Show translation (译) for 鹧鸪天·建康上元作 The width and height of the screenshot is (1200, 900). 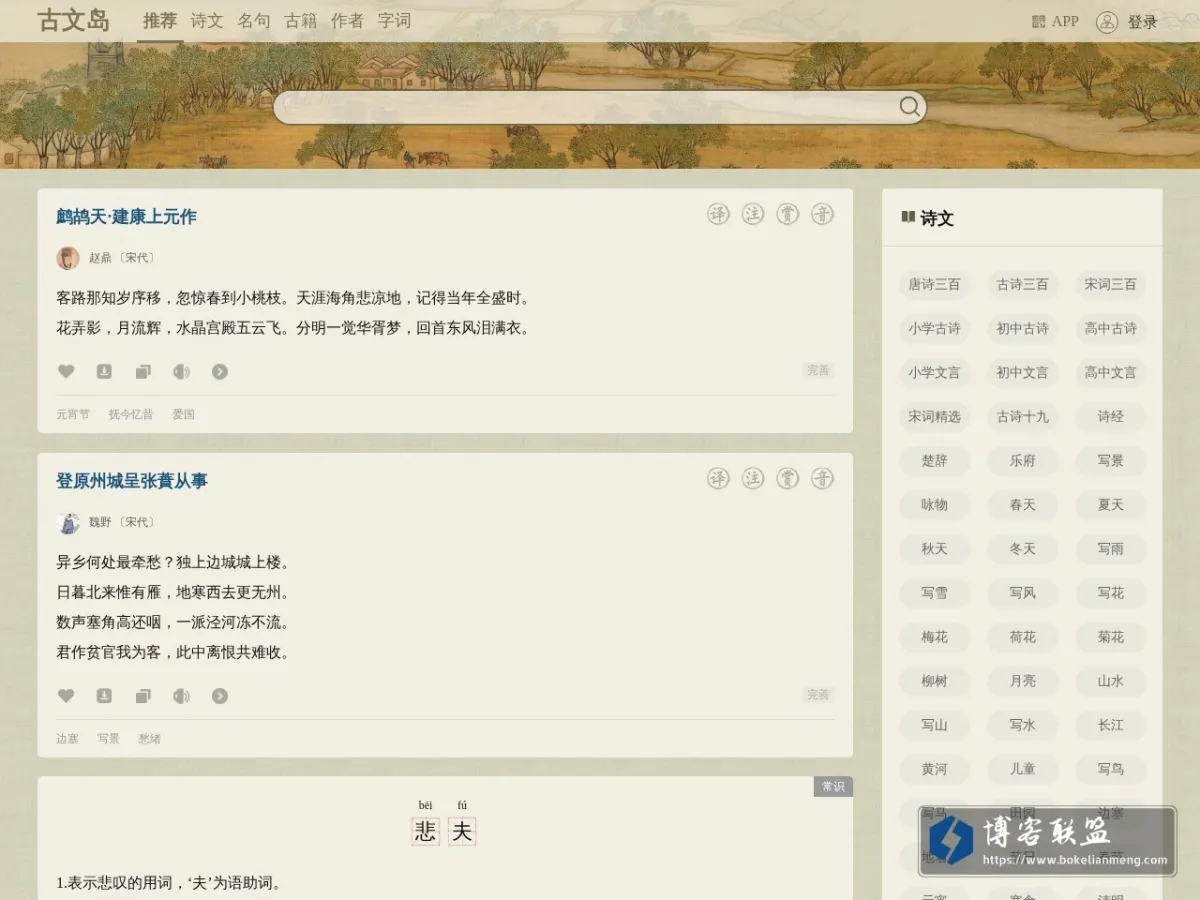pyautogui.click(x=718, y=214)
